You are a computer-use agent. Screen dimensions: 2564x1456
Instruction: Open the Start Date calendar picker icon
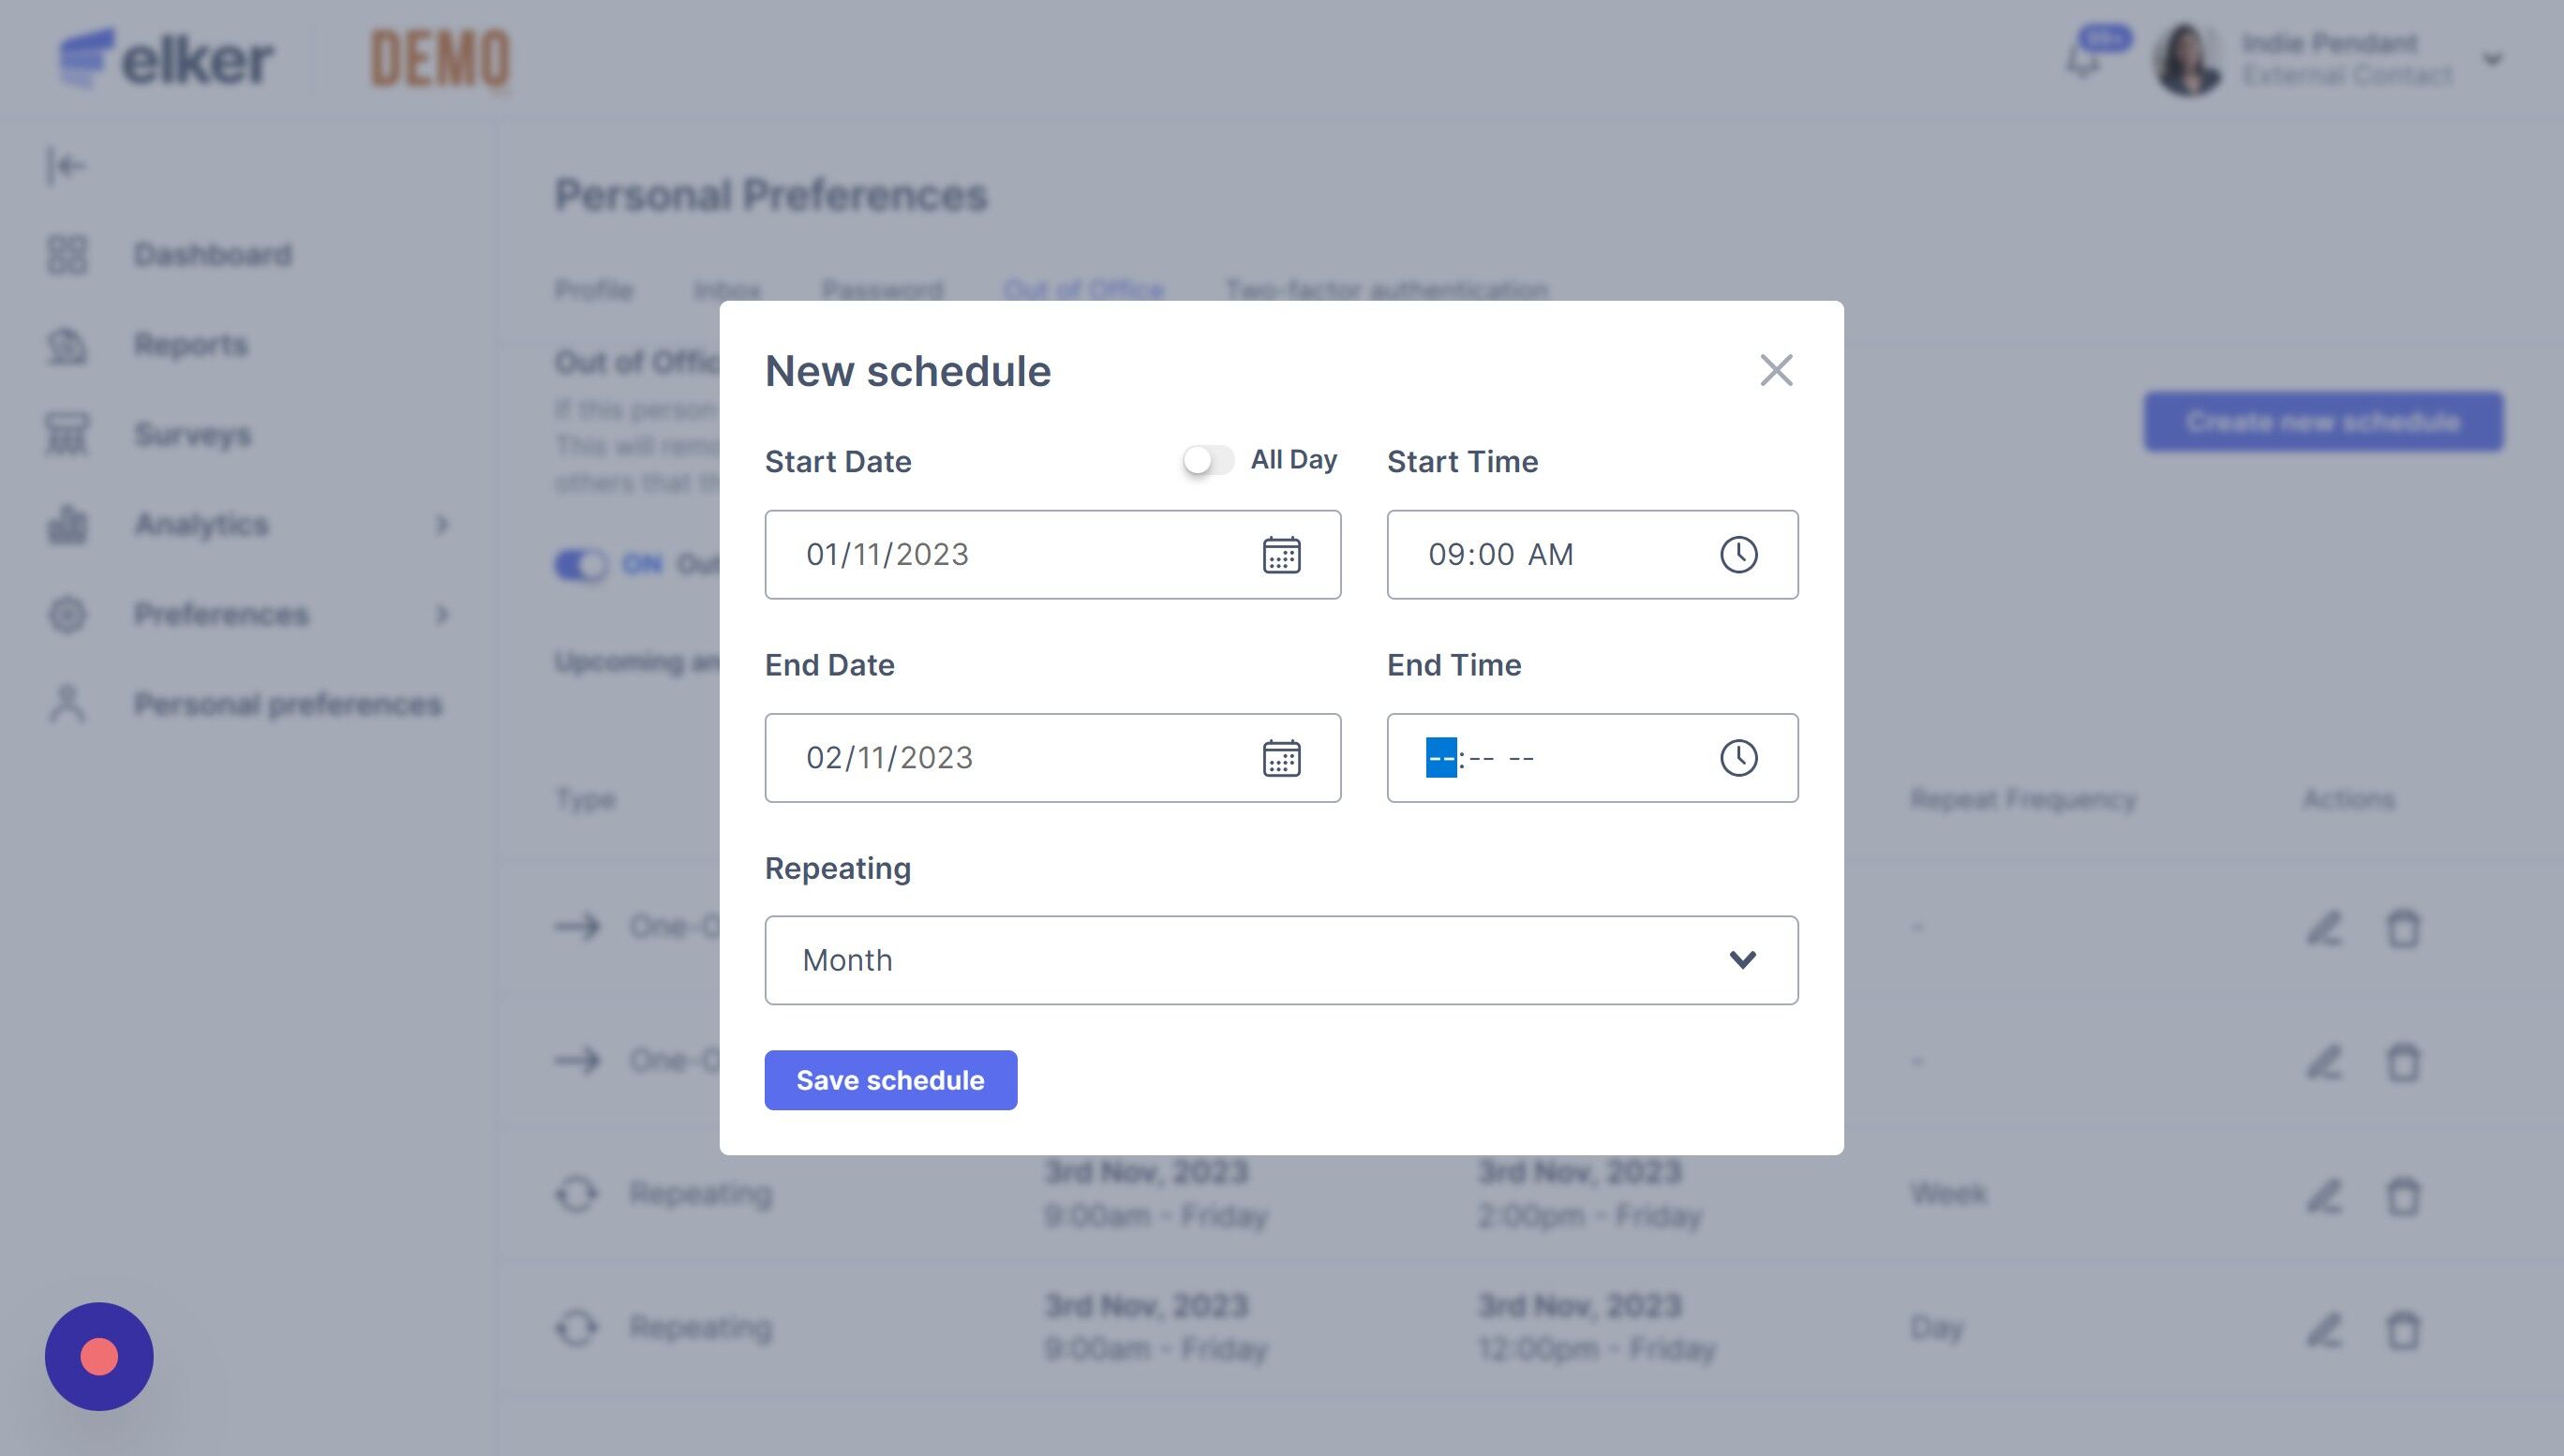pos(1281,555)
